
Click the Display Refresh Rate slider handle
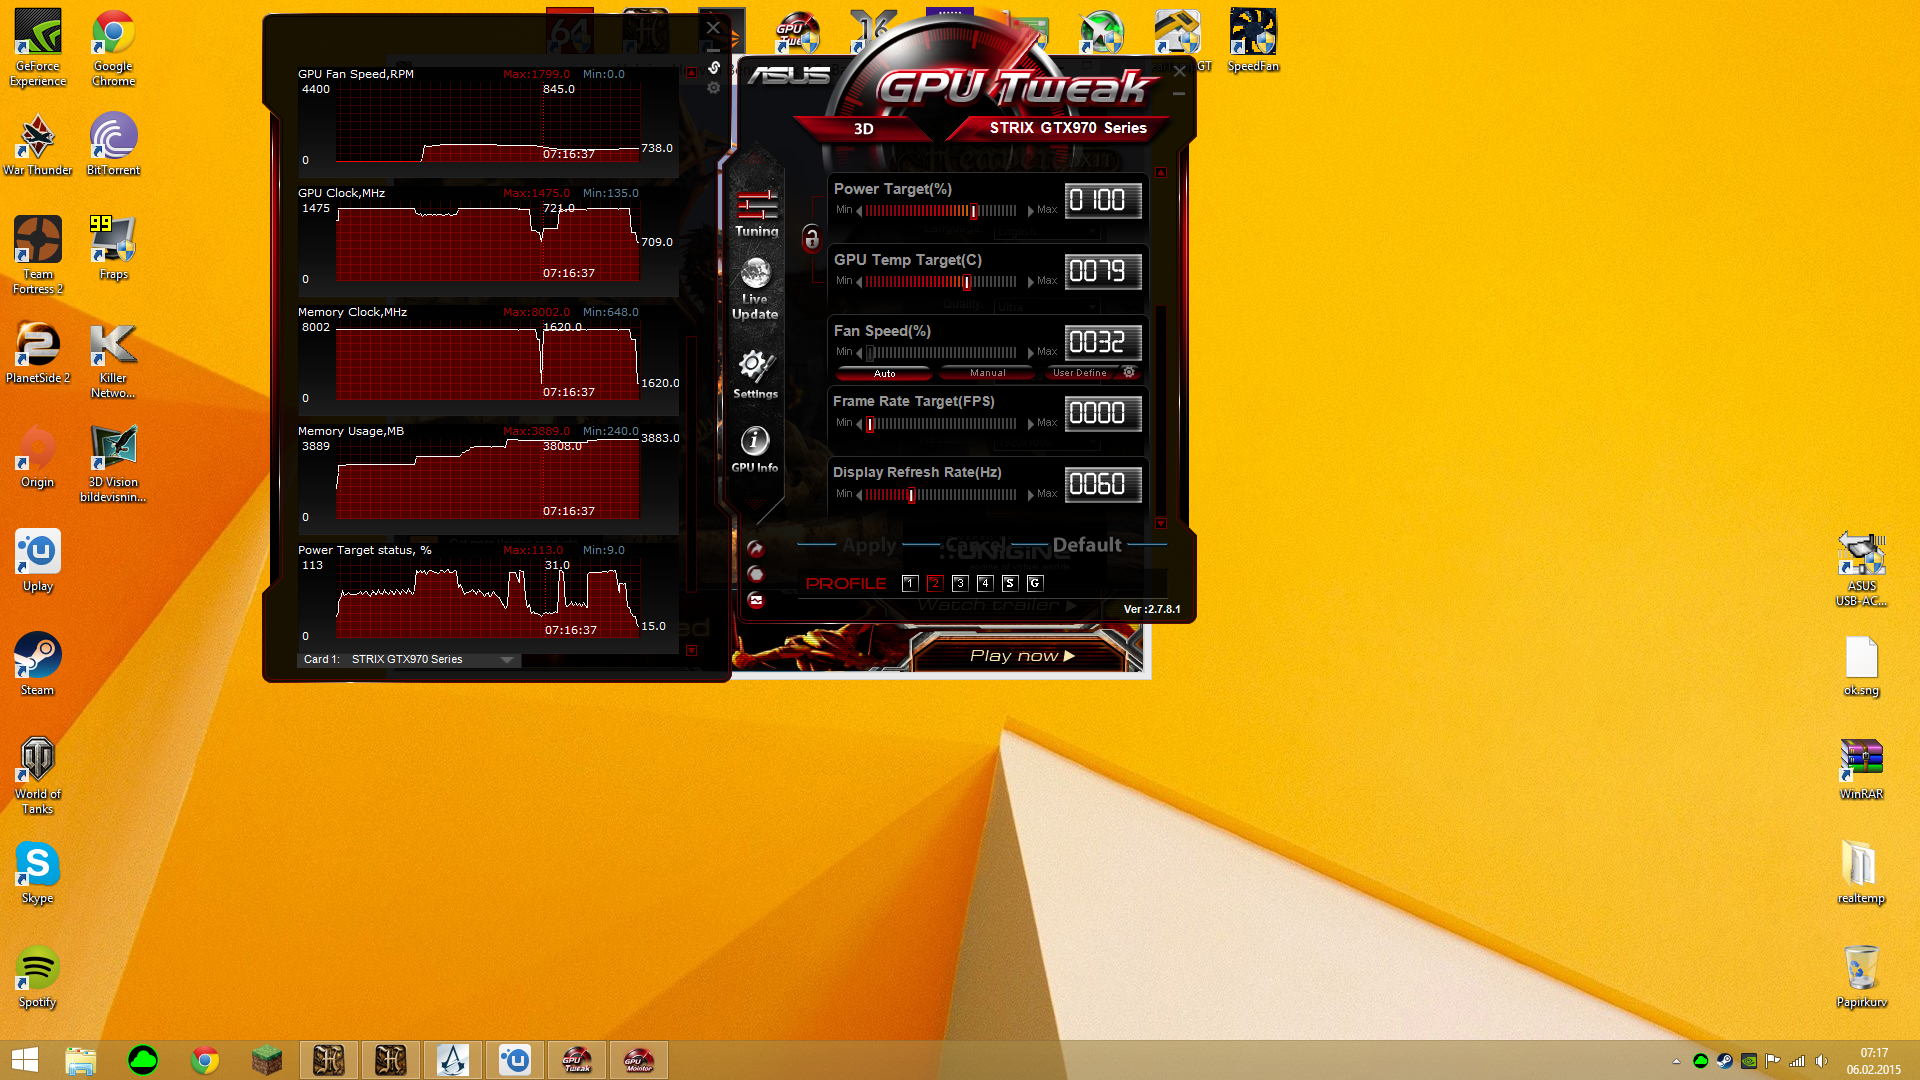[x=911, y=495]
